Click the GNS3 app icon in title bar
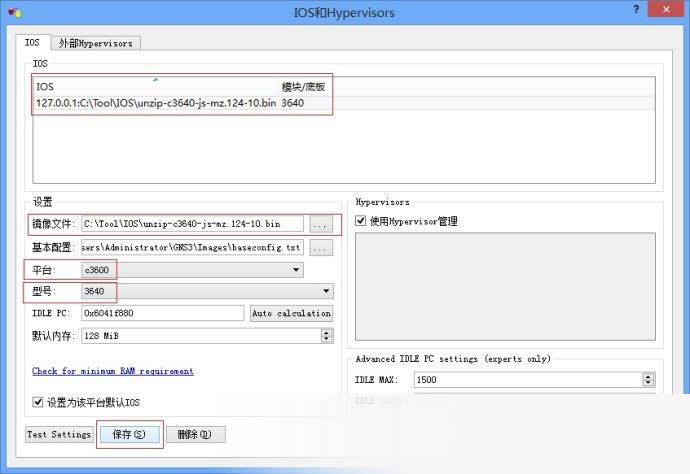Image resolution: width=690 pixels, height=474 pixels. tap(14, 12)
